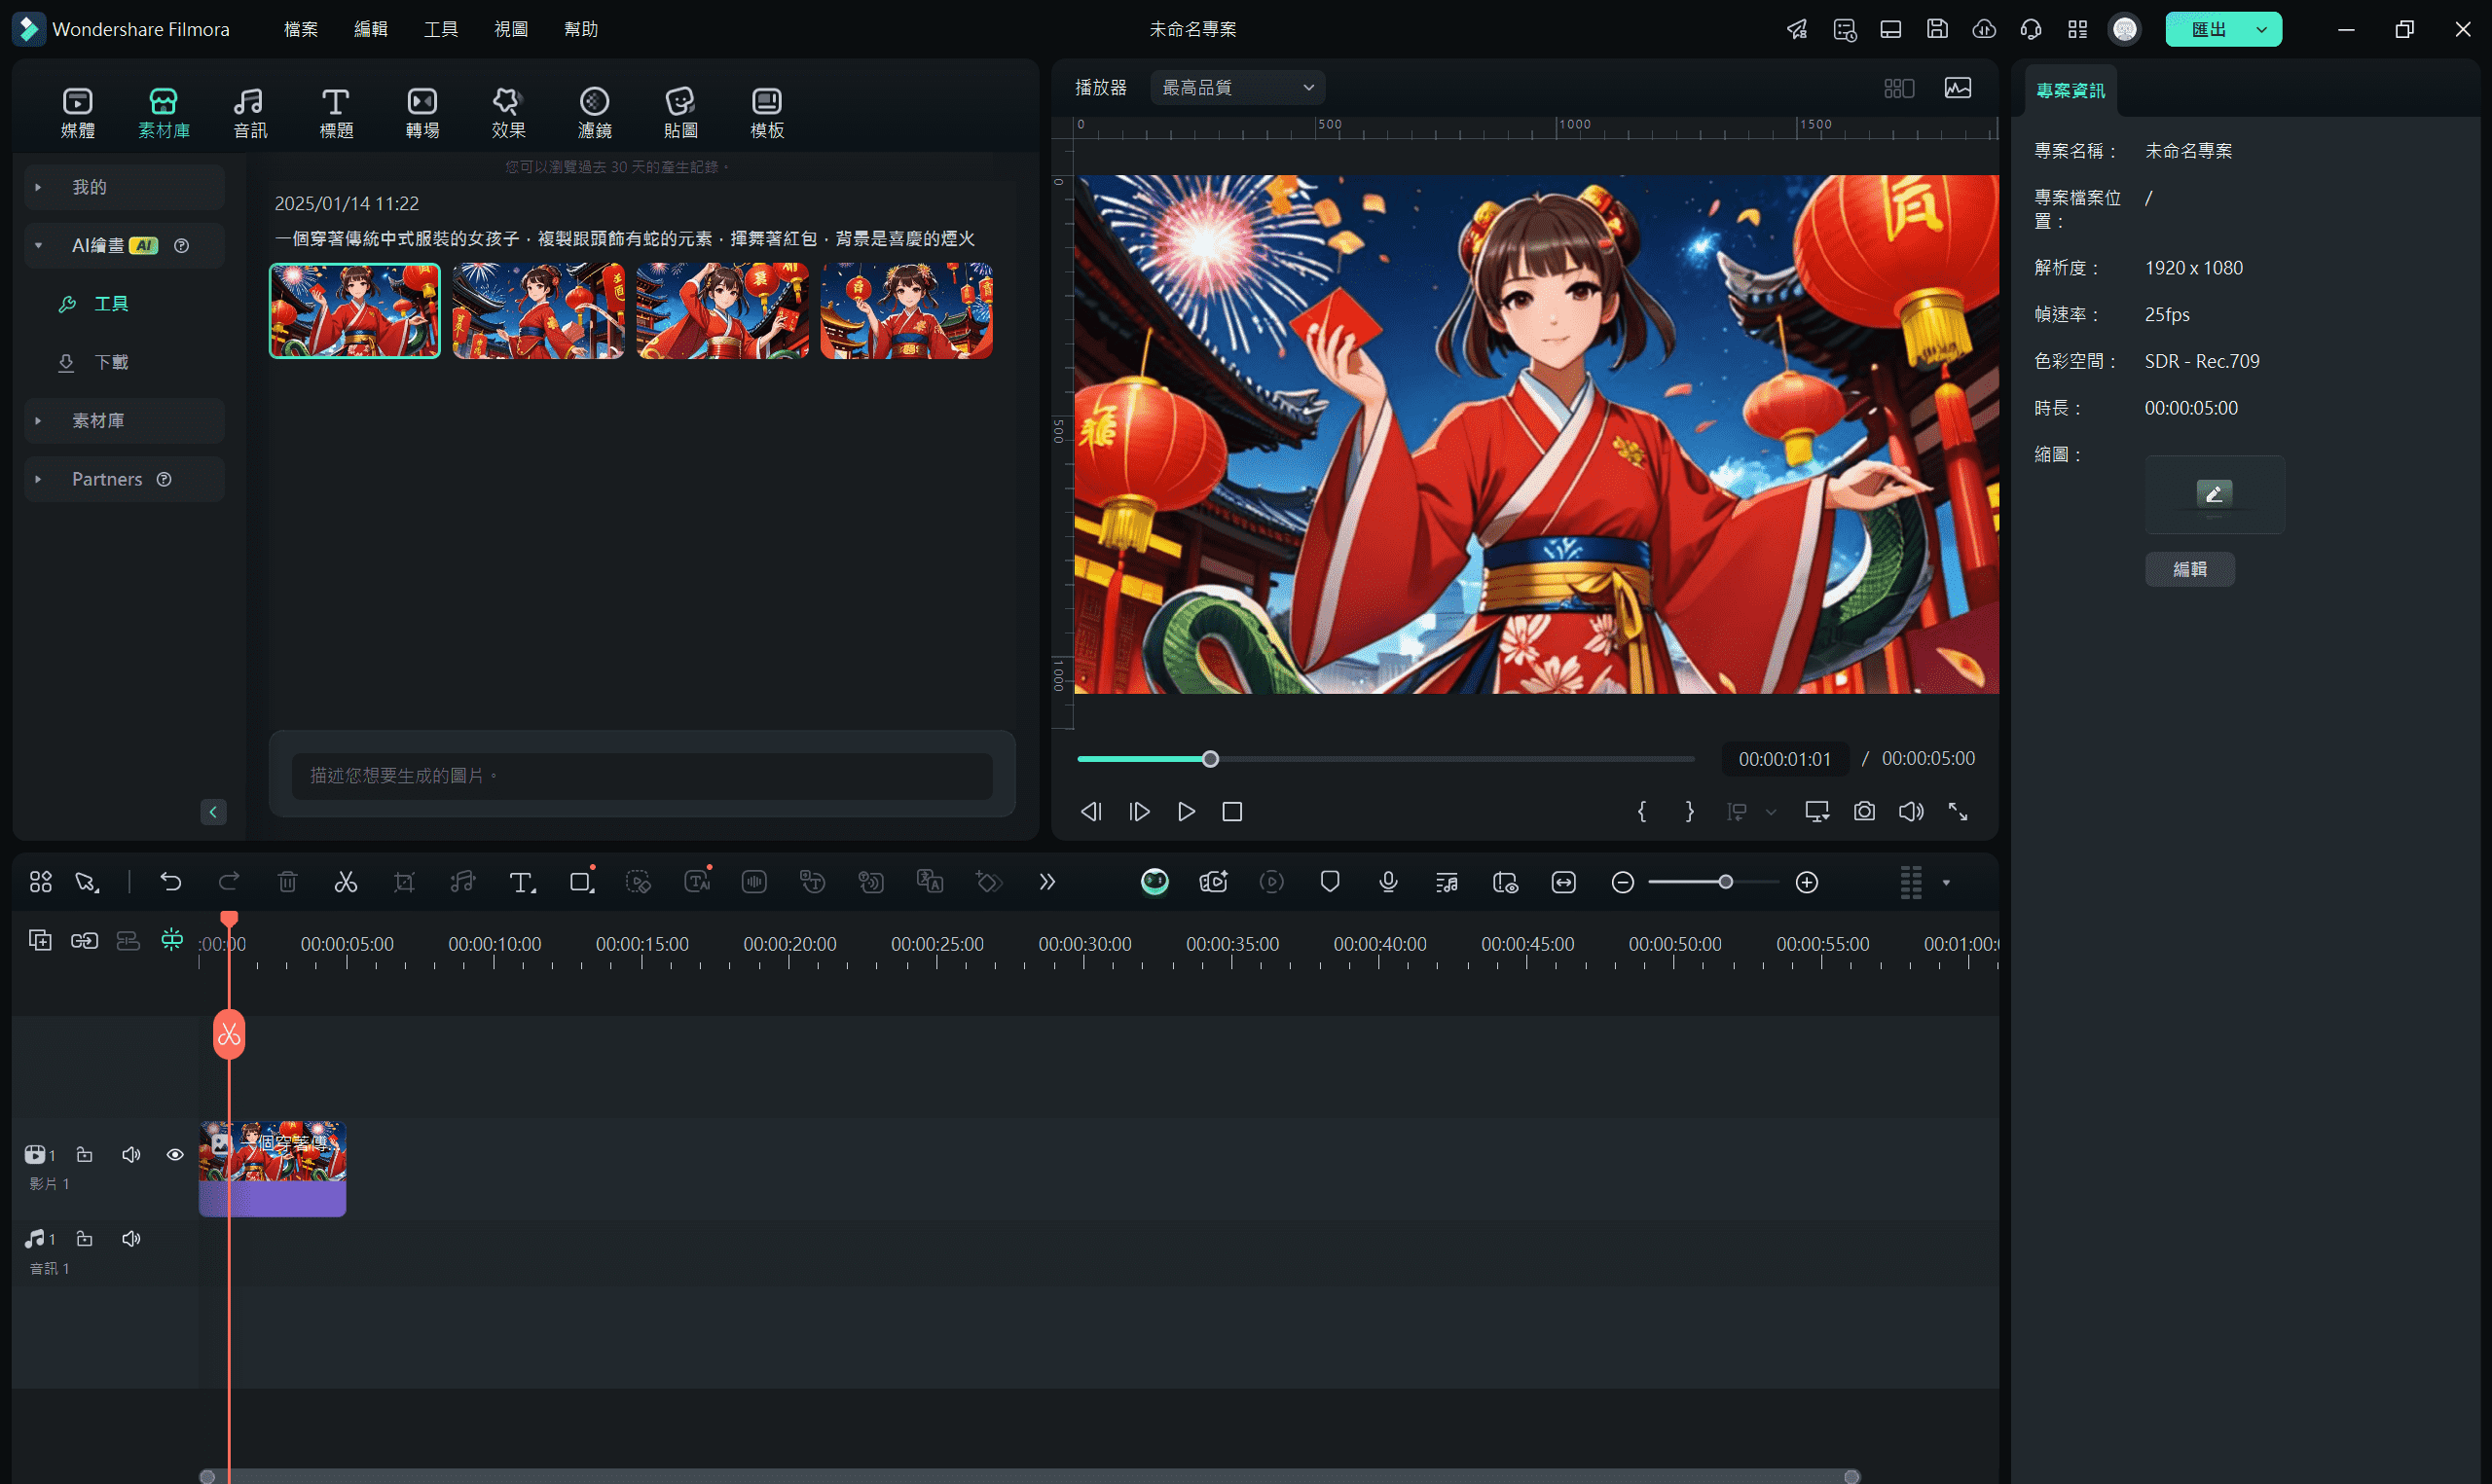Click the stop button in player
This screenshot has width=2492, height=1484.
coord(1232,812)
